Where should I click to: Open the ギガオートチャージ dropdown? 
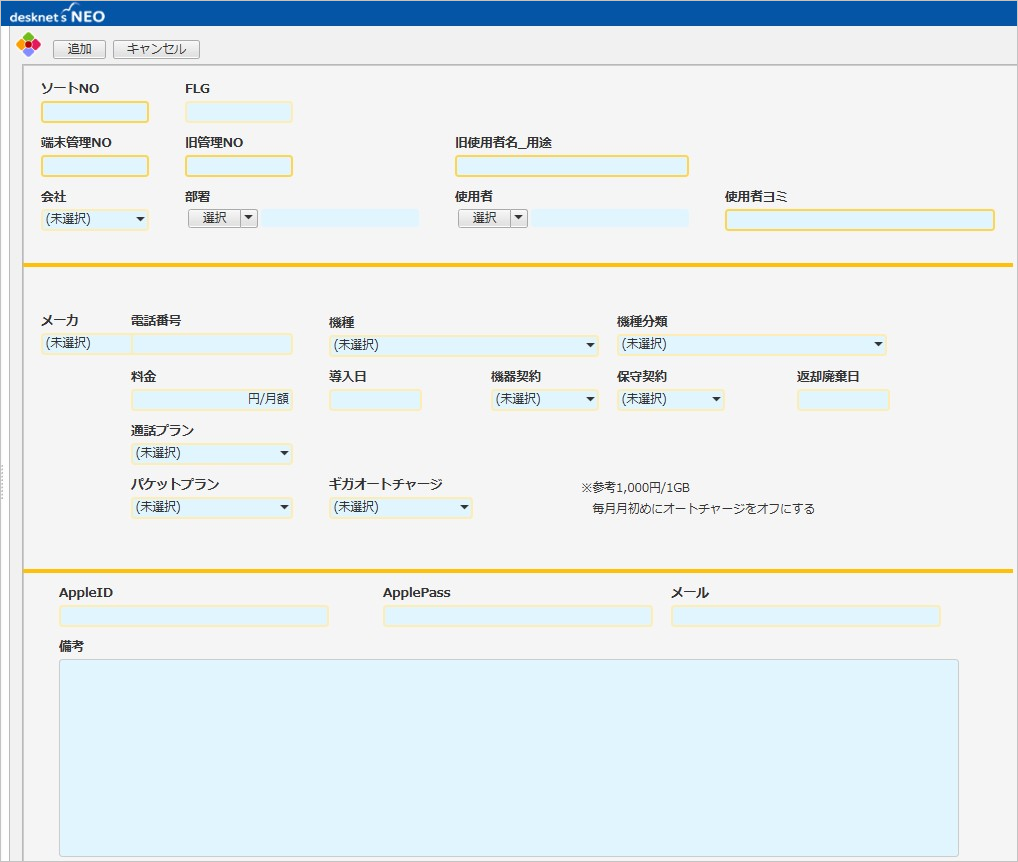tap(400, 507)
